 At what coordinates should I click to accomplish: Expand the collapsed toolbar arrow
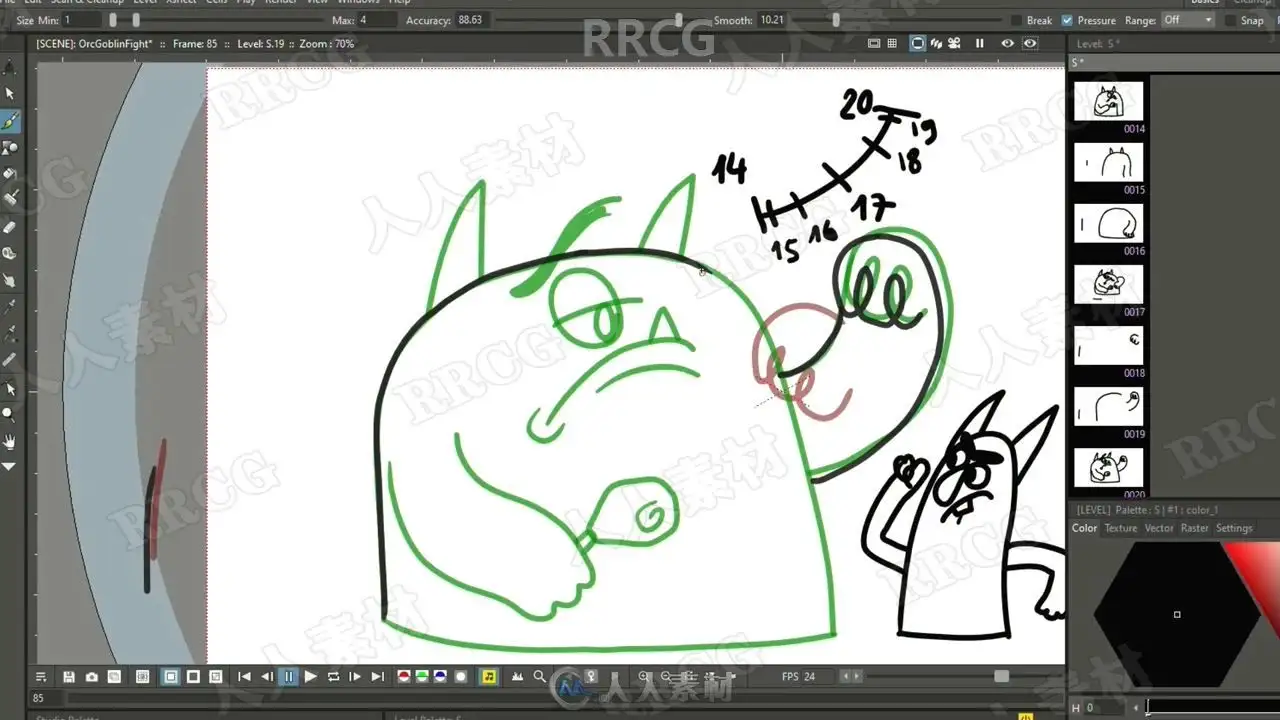tap(10, 466)
